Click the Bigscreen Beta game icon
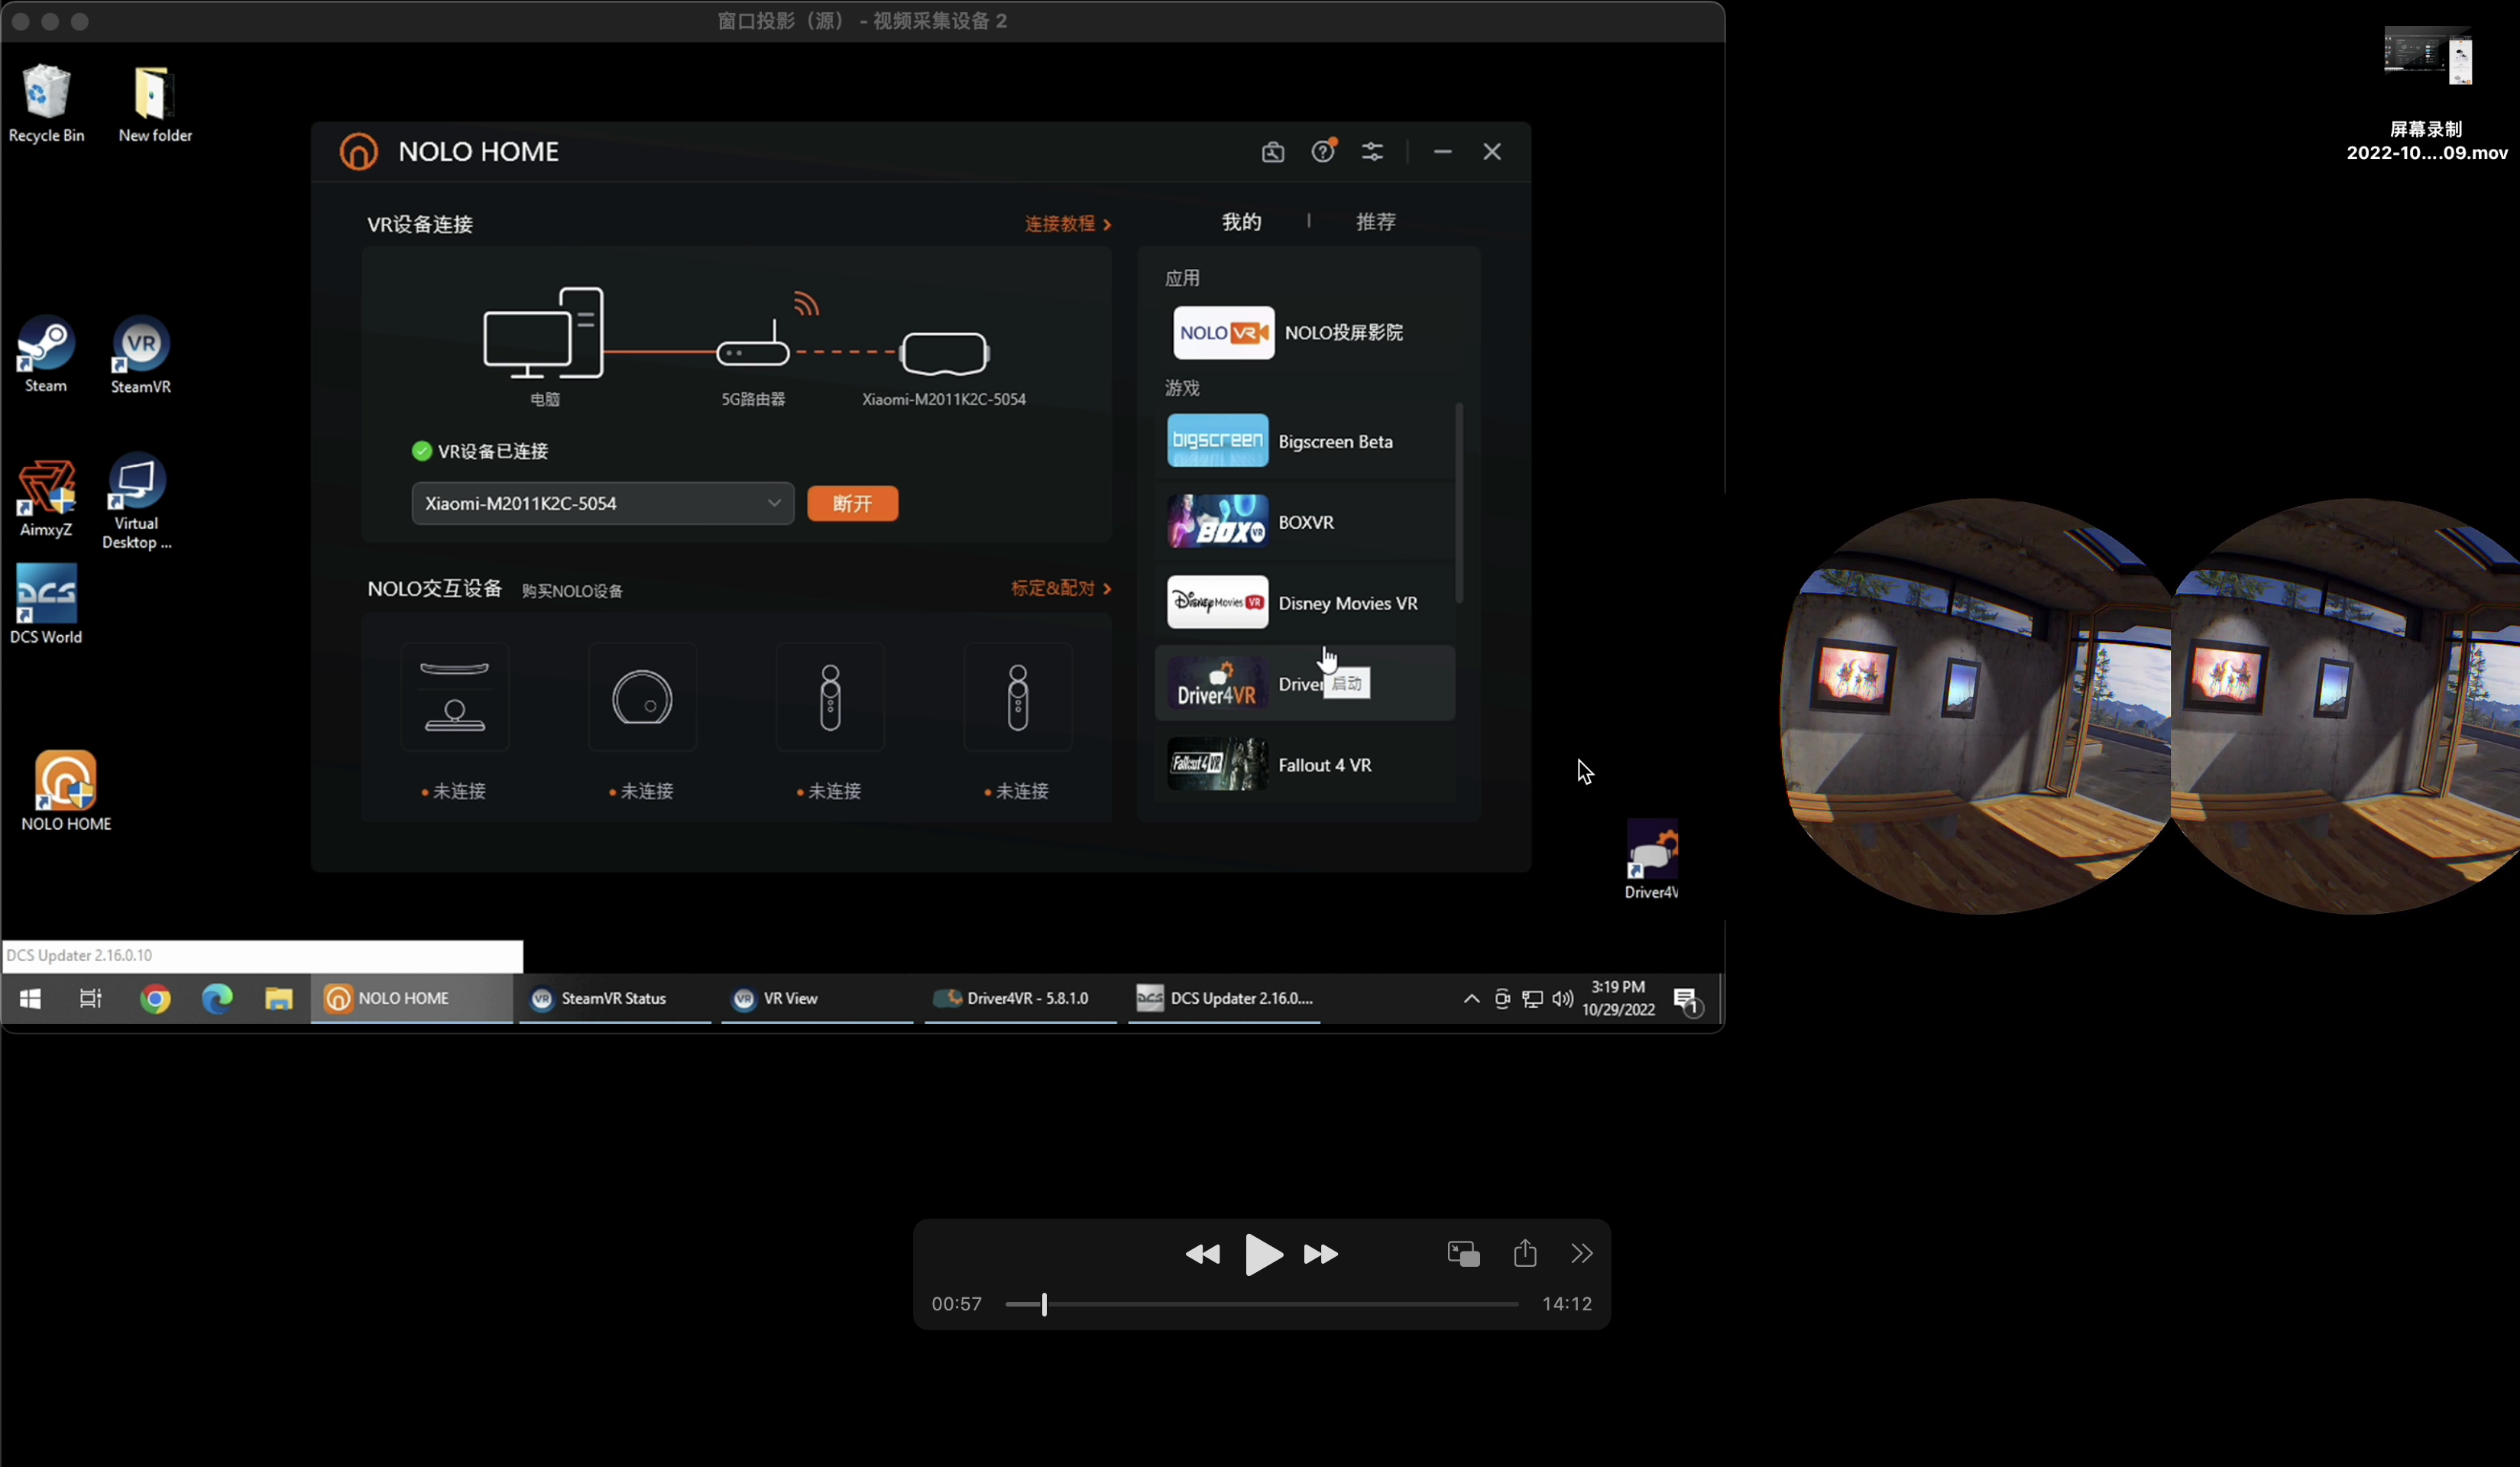 (x=1217, y=441)
